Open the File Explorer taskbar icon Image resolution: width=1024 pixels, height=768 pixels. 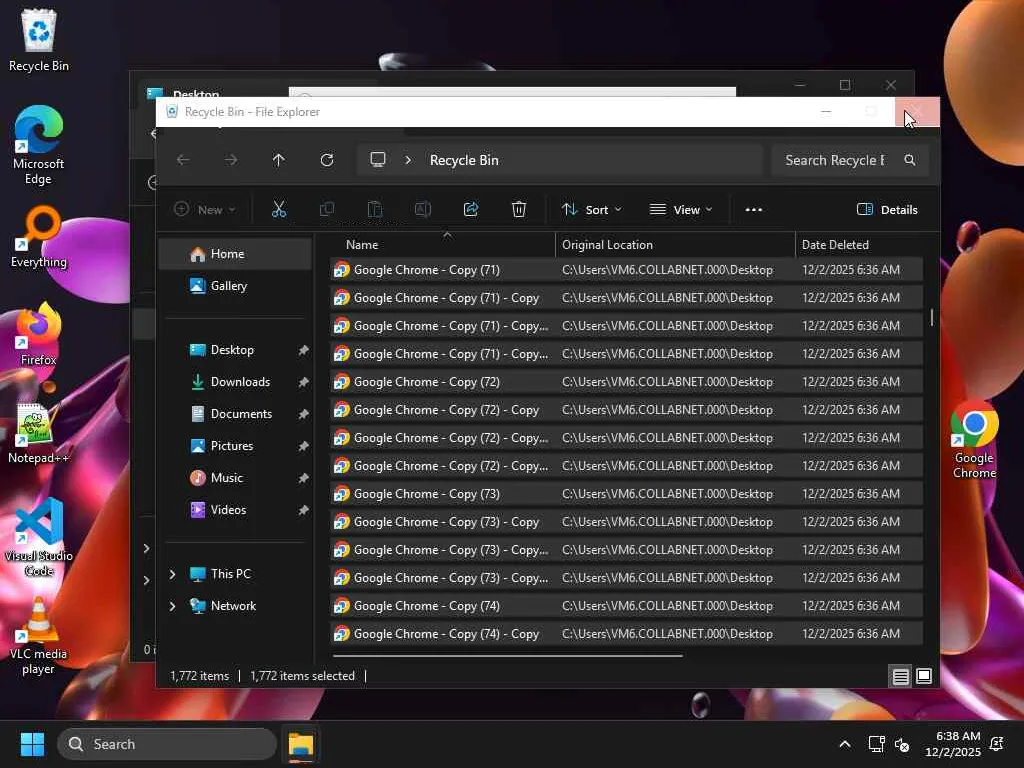[301, 744]
